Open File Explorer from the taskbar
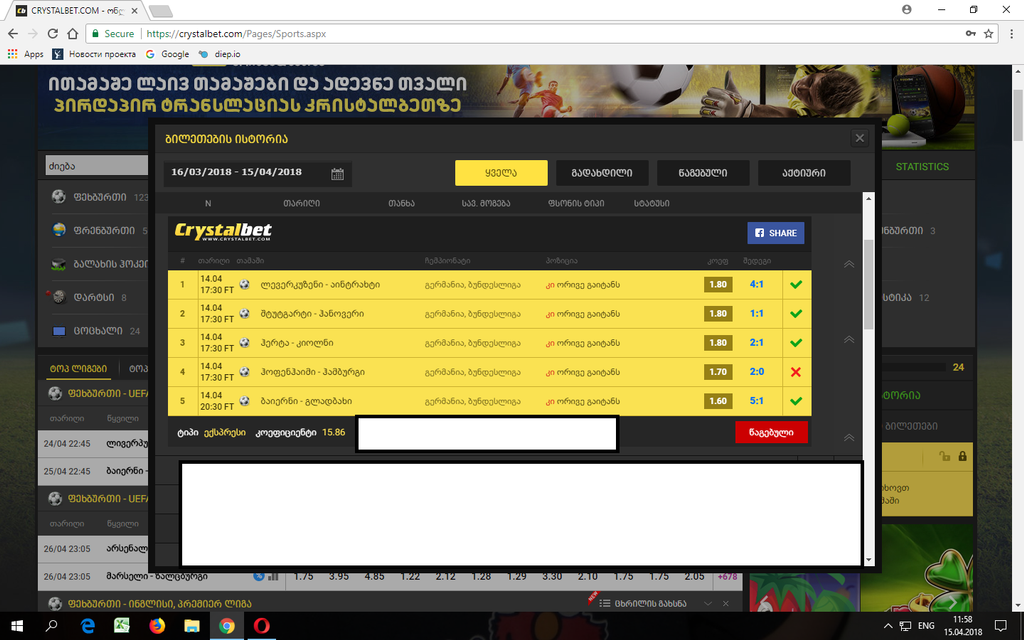This screenshot has width=1024, height=640. click(x=191, y=626)
